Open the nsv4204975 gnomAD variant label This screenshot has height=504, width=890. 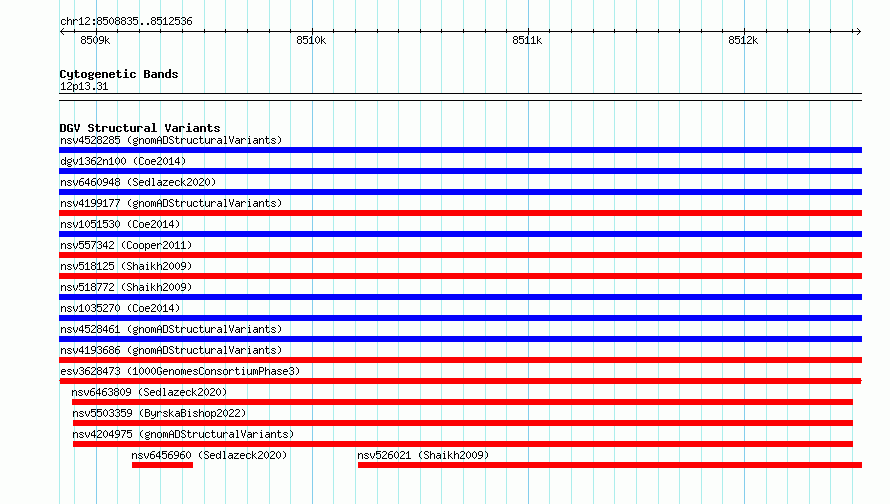tap(183, 434)
